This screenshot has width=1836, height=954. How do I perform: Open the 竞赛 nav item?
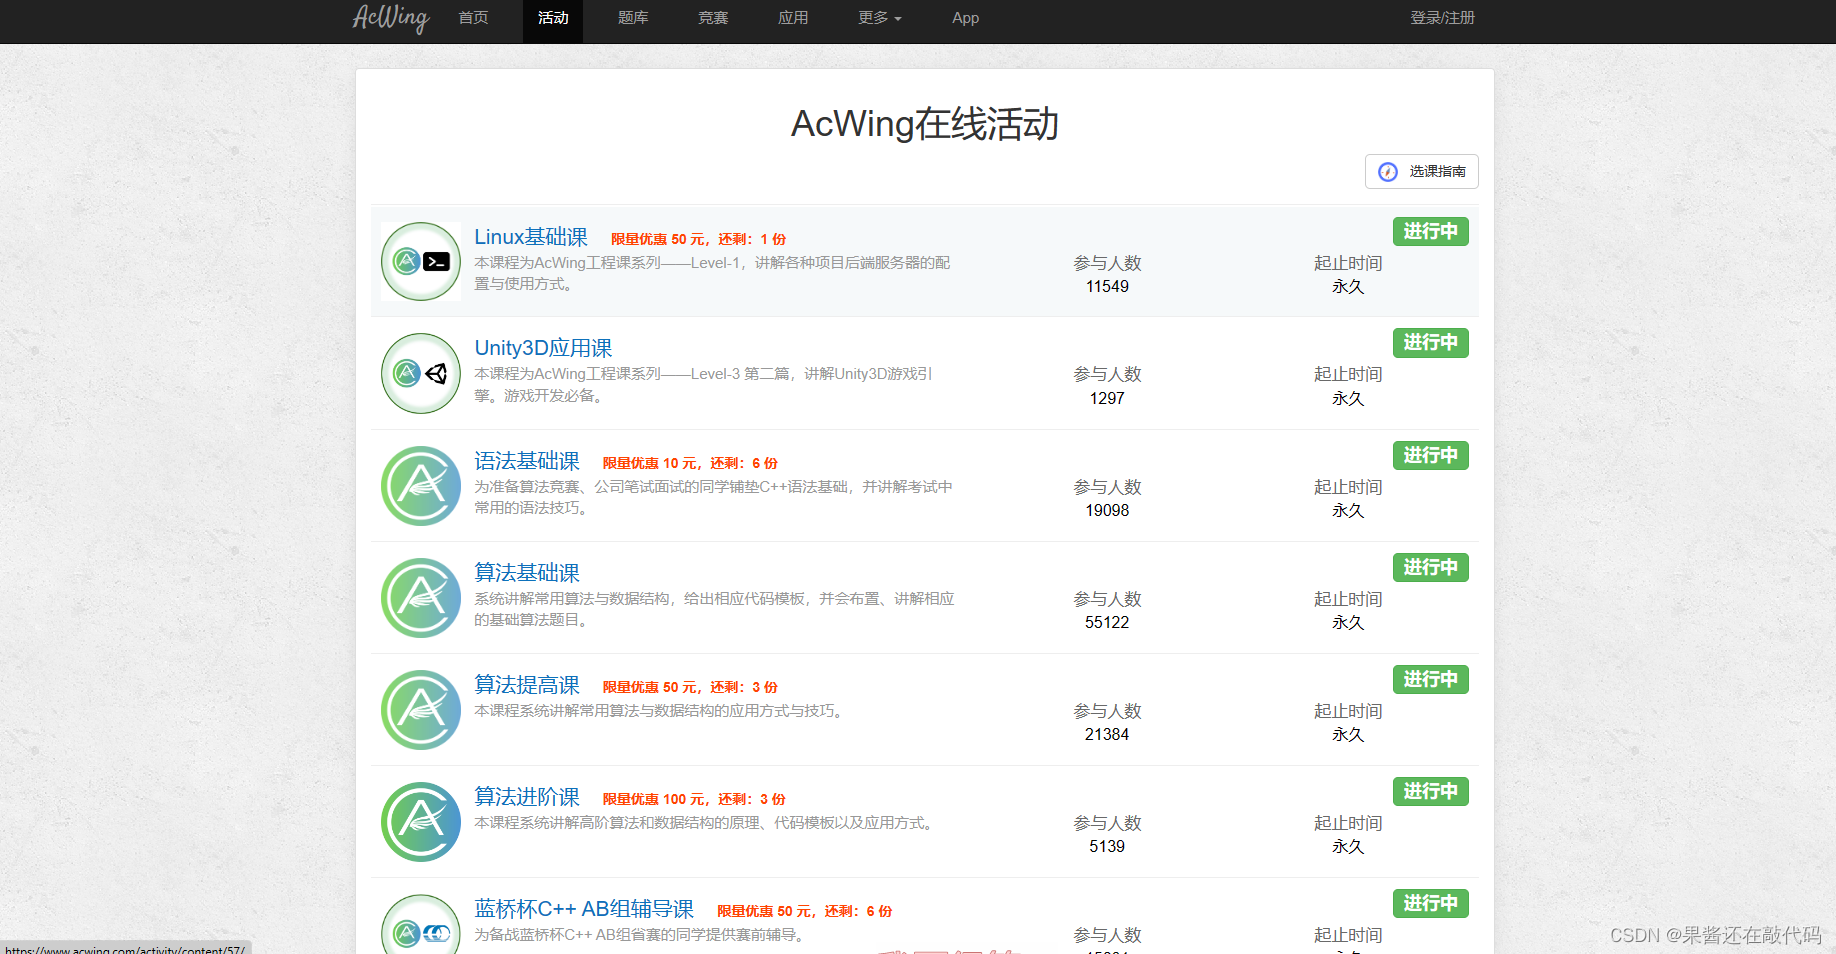(x=713, y=18)
